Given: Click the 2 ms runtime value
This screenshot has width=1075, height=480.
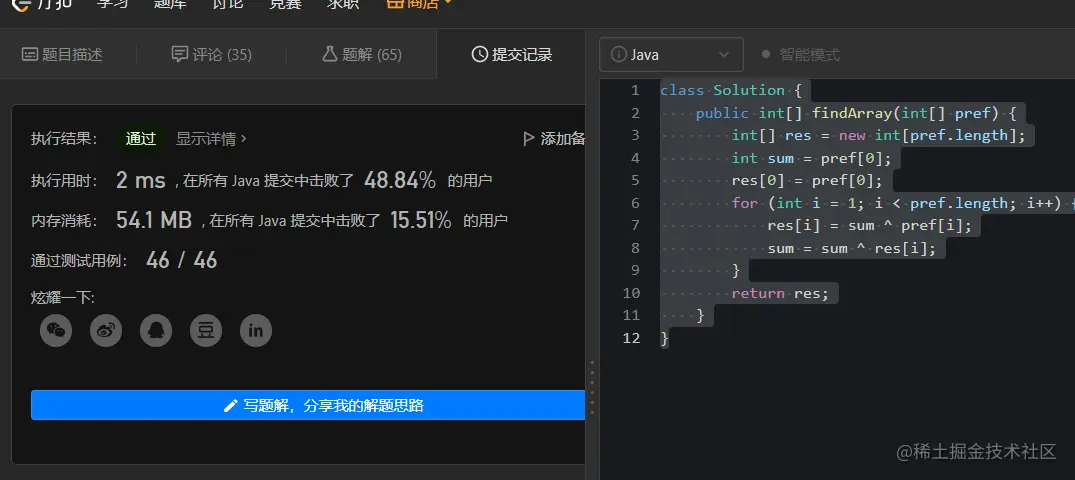Looking at the screenshot, I should click(141, 180).
